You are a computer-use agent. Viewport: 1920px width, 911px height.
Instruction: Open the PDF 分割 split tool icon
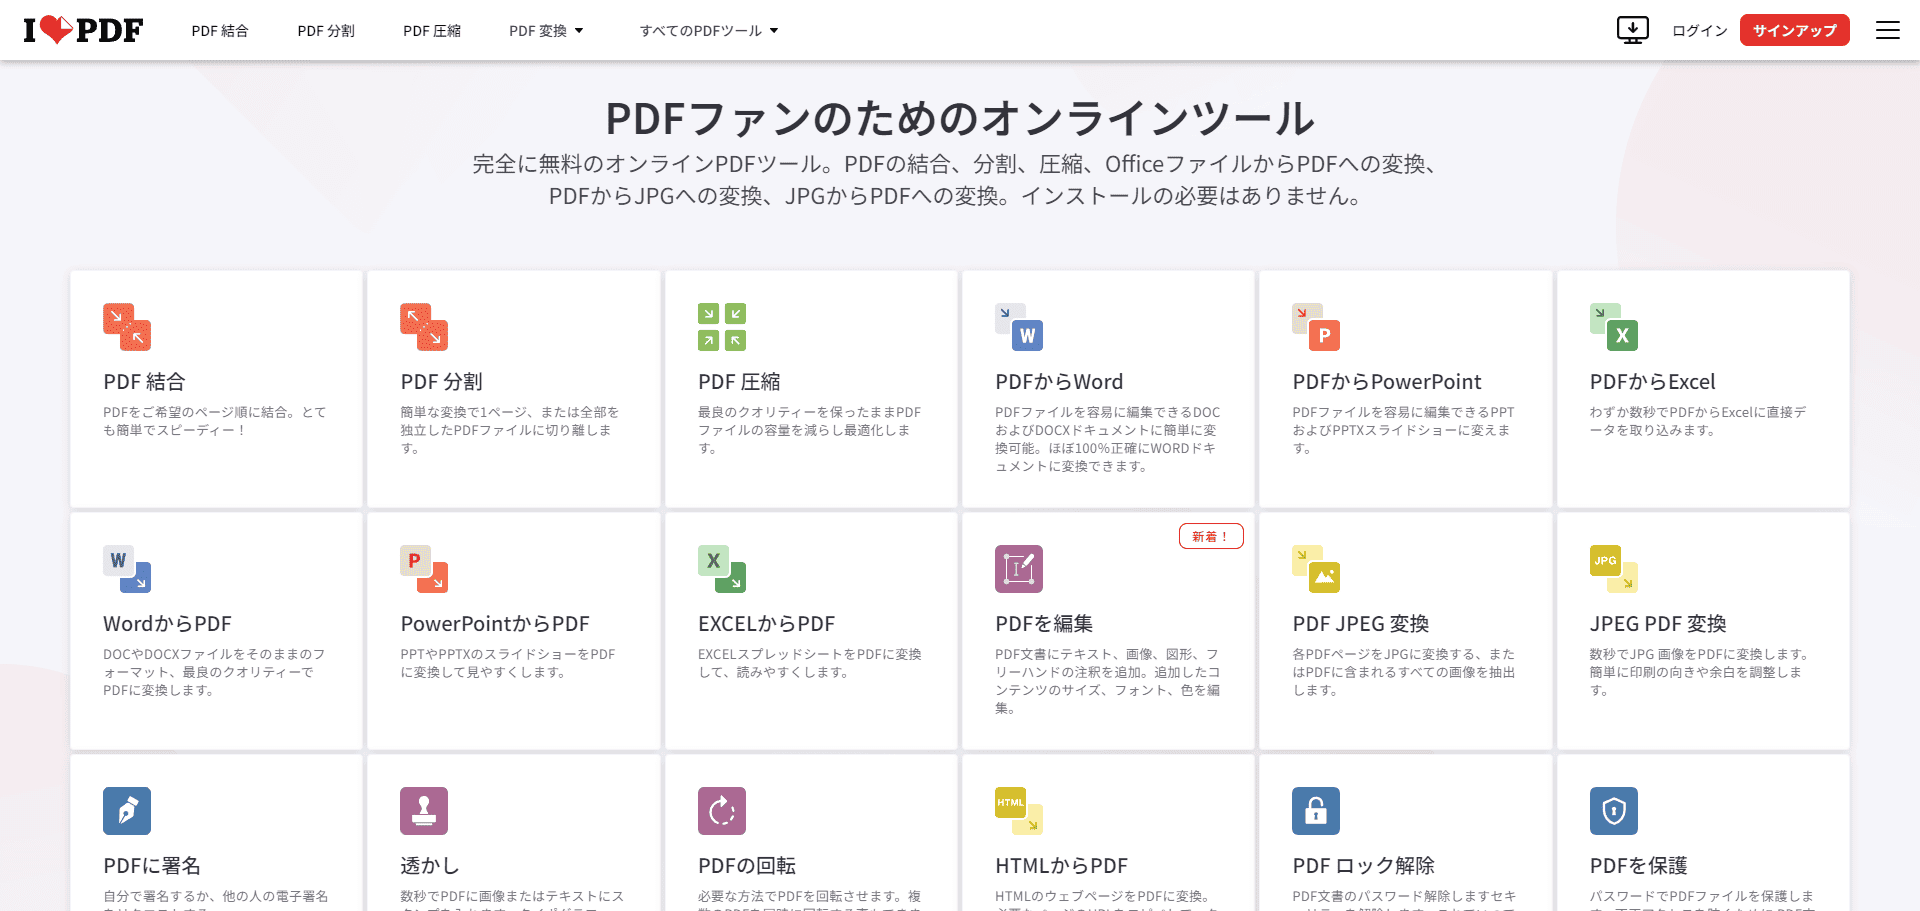pyautogui.click(x=424, y=327)
